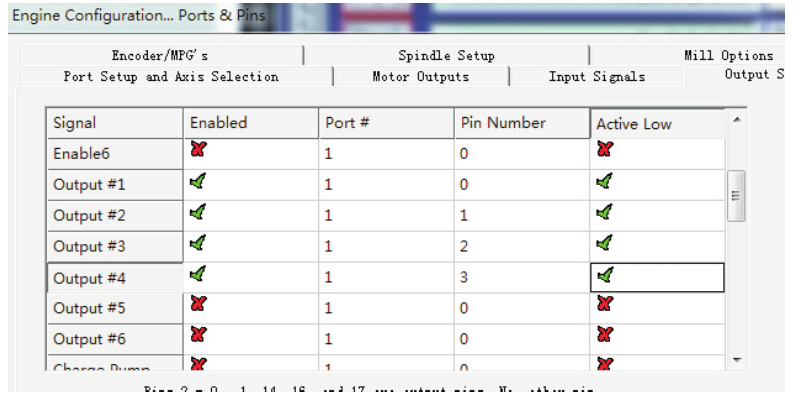Disable Output #4 Enabled checkmark
Screen dimensions: 797x397
[x=198, y=274]
